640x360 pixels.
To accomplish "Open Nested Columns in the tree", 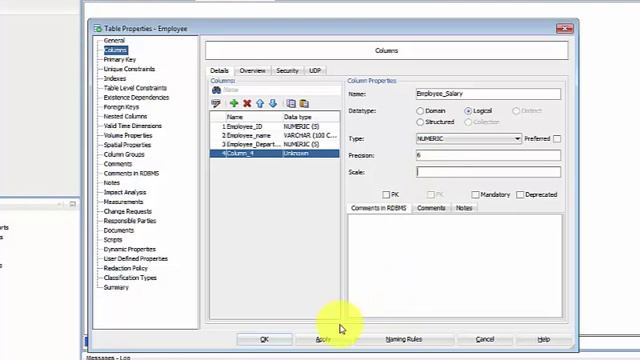I will pyautogui.click(x=125, y=116).
